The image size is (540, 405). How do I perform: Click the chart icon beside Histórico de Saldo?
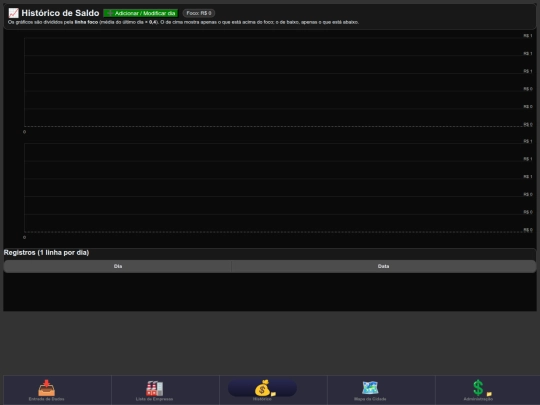[x=13, y=13]
